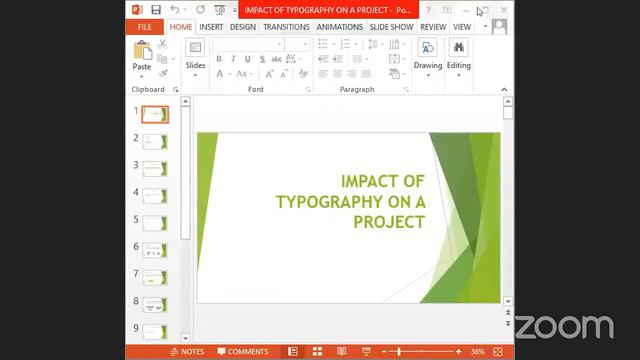Click zoom in plus button

click(x=459, y=351)
